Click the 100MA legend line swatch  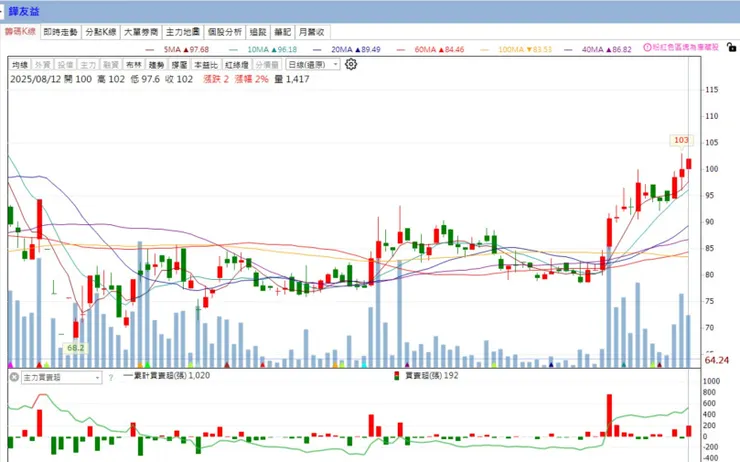point(484,50)
